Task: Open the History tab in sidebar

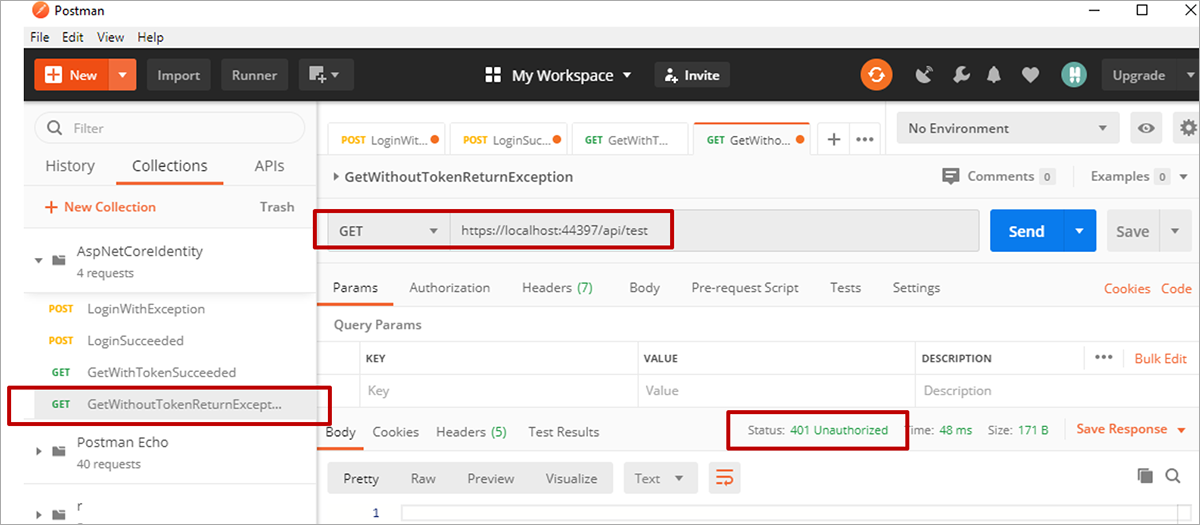Action: coord(70,166)
